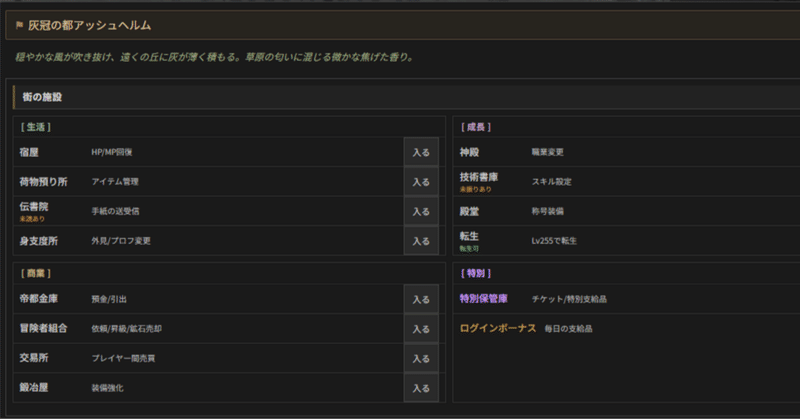The width and height of the screenshot is (800, 419).
Task: Click the HP/MP回復 description text
Action: click(x=112, y=152)
